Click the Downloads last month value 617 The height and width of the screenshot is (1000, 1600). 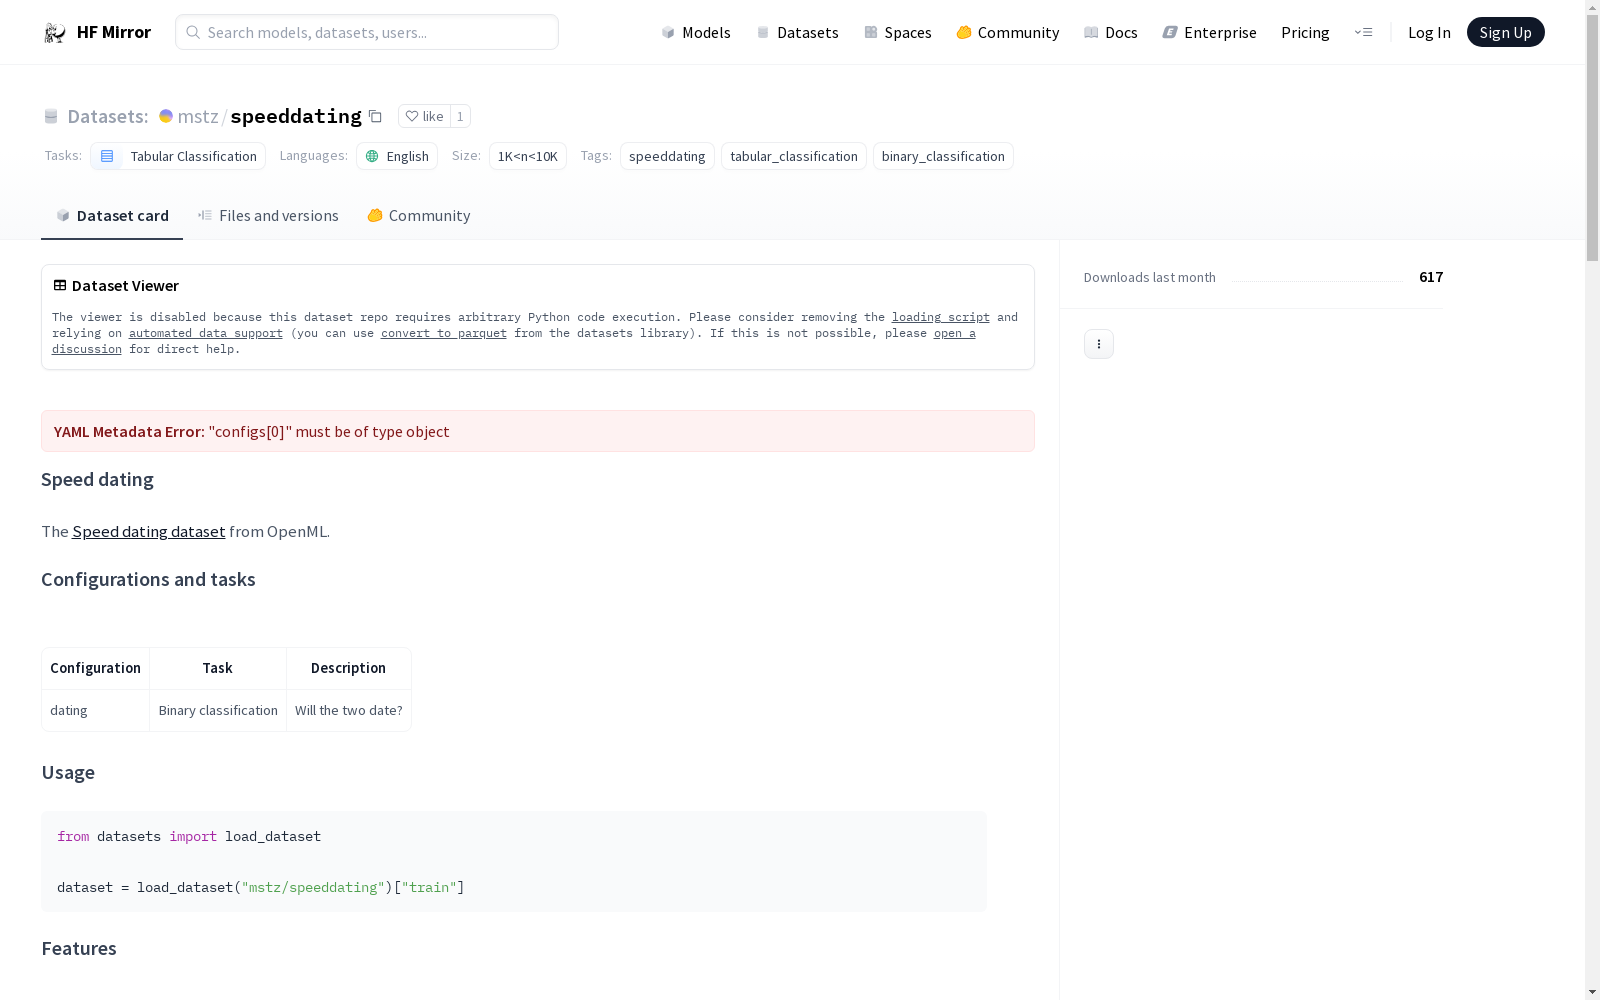[1431, 277]
